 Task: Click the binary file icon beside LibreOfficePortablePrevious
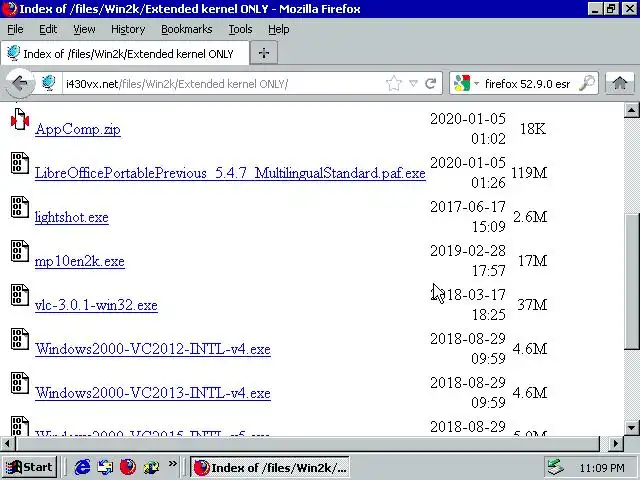point(20,163)
